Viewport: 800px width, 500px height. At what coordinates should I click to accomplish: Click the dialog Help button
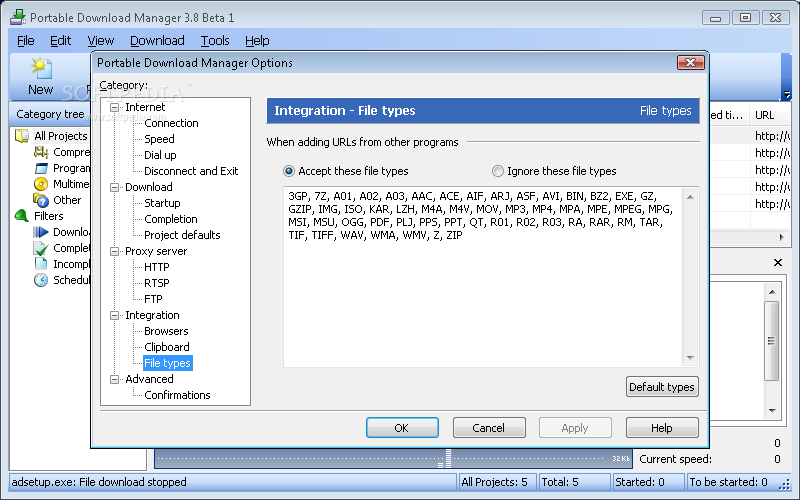tap(662, 428)
